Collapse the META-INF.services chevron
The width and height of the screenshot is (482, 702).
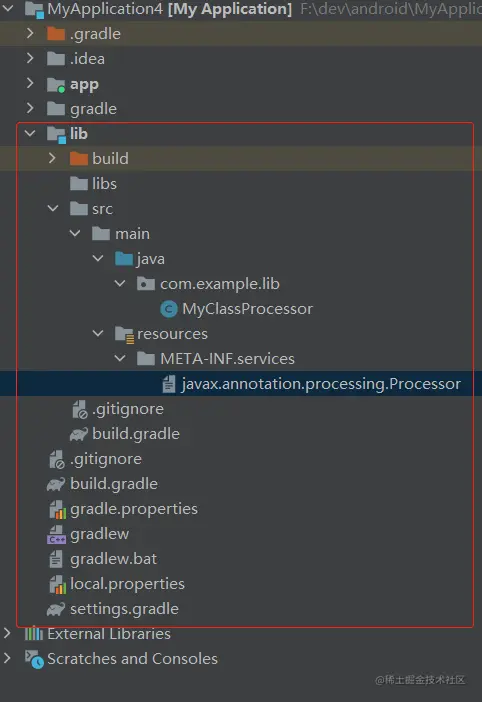120,359
